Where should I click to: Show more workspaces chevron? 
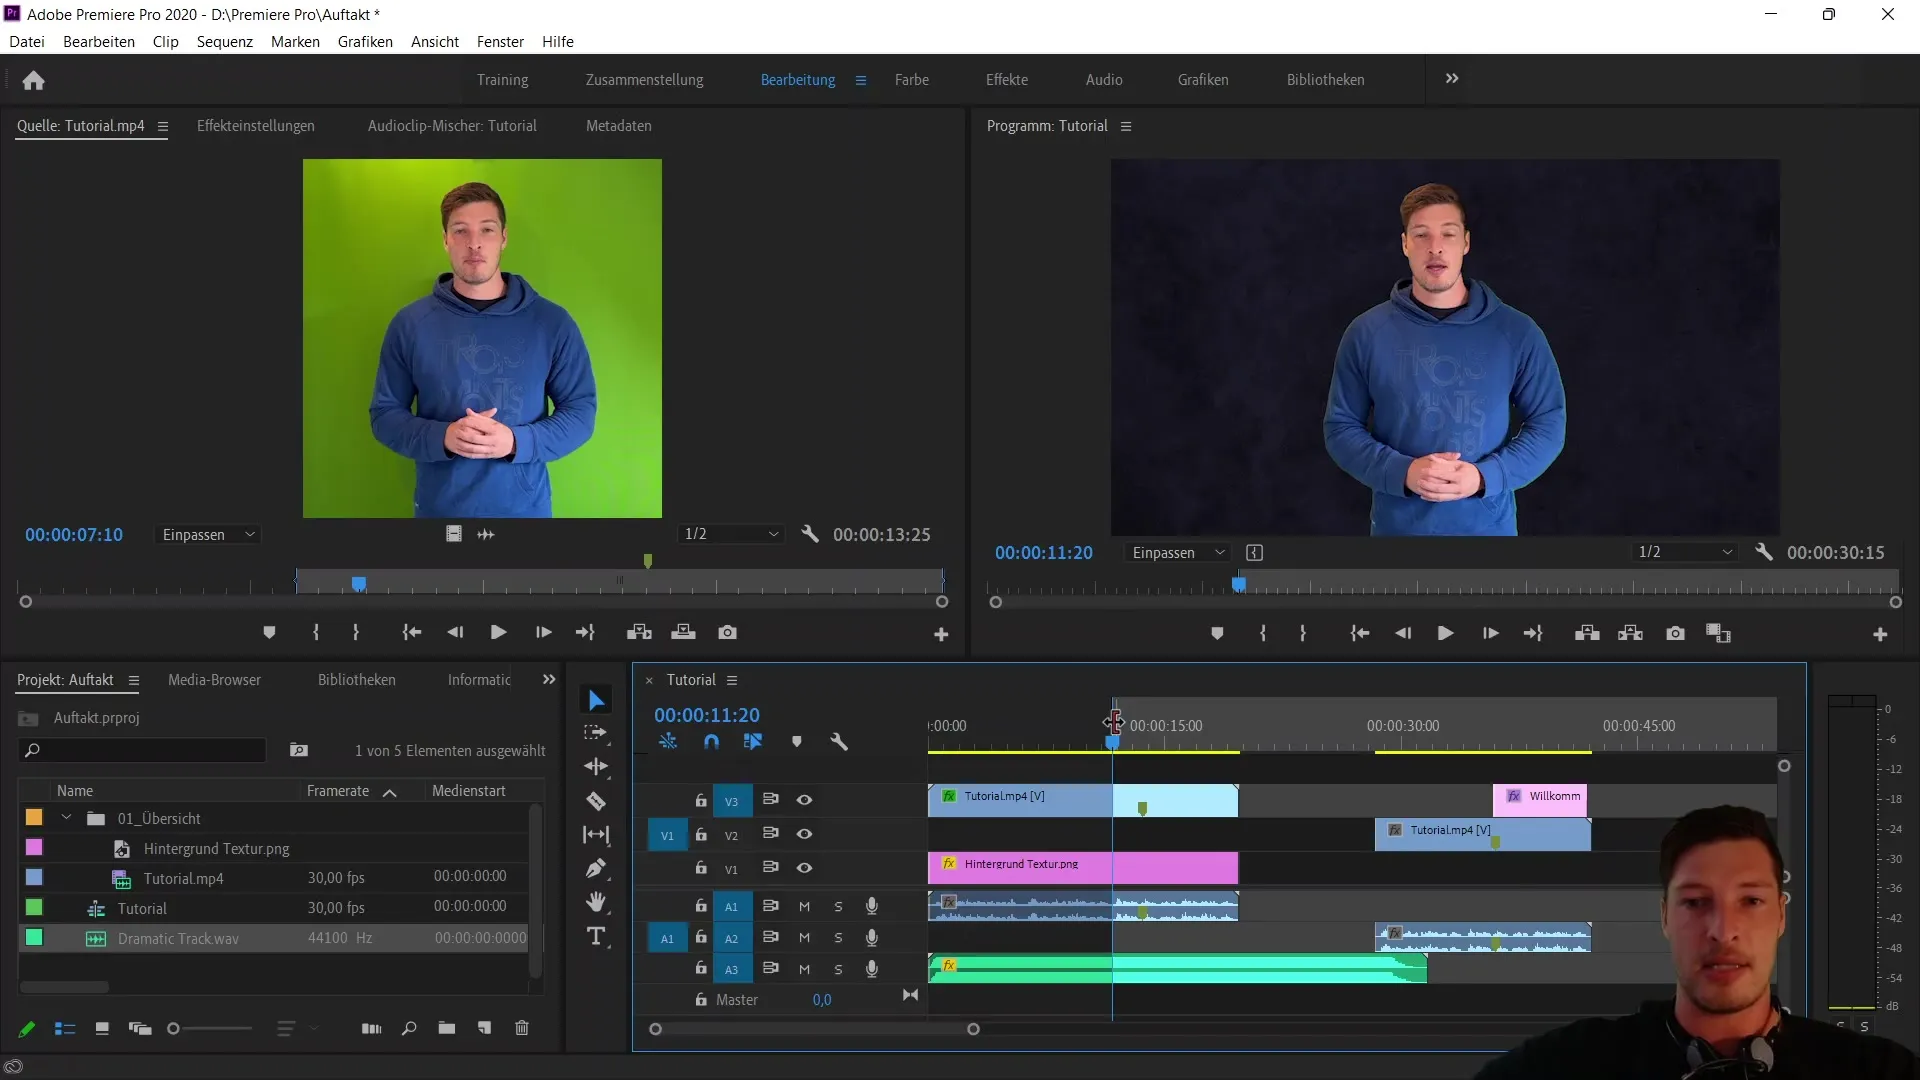(x=1452, y=78)
